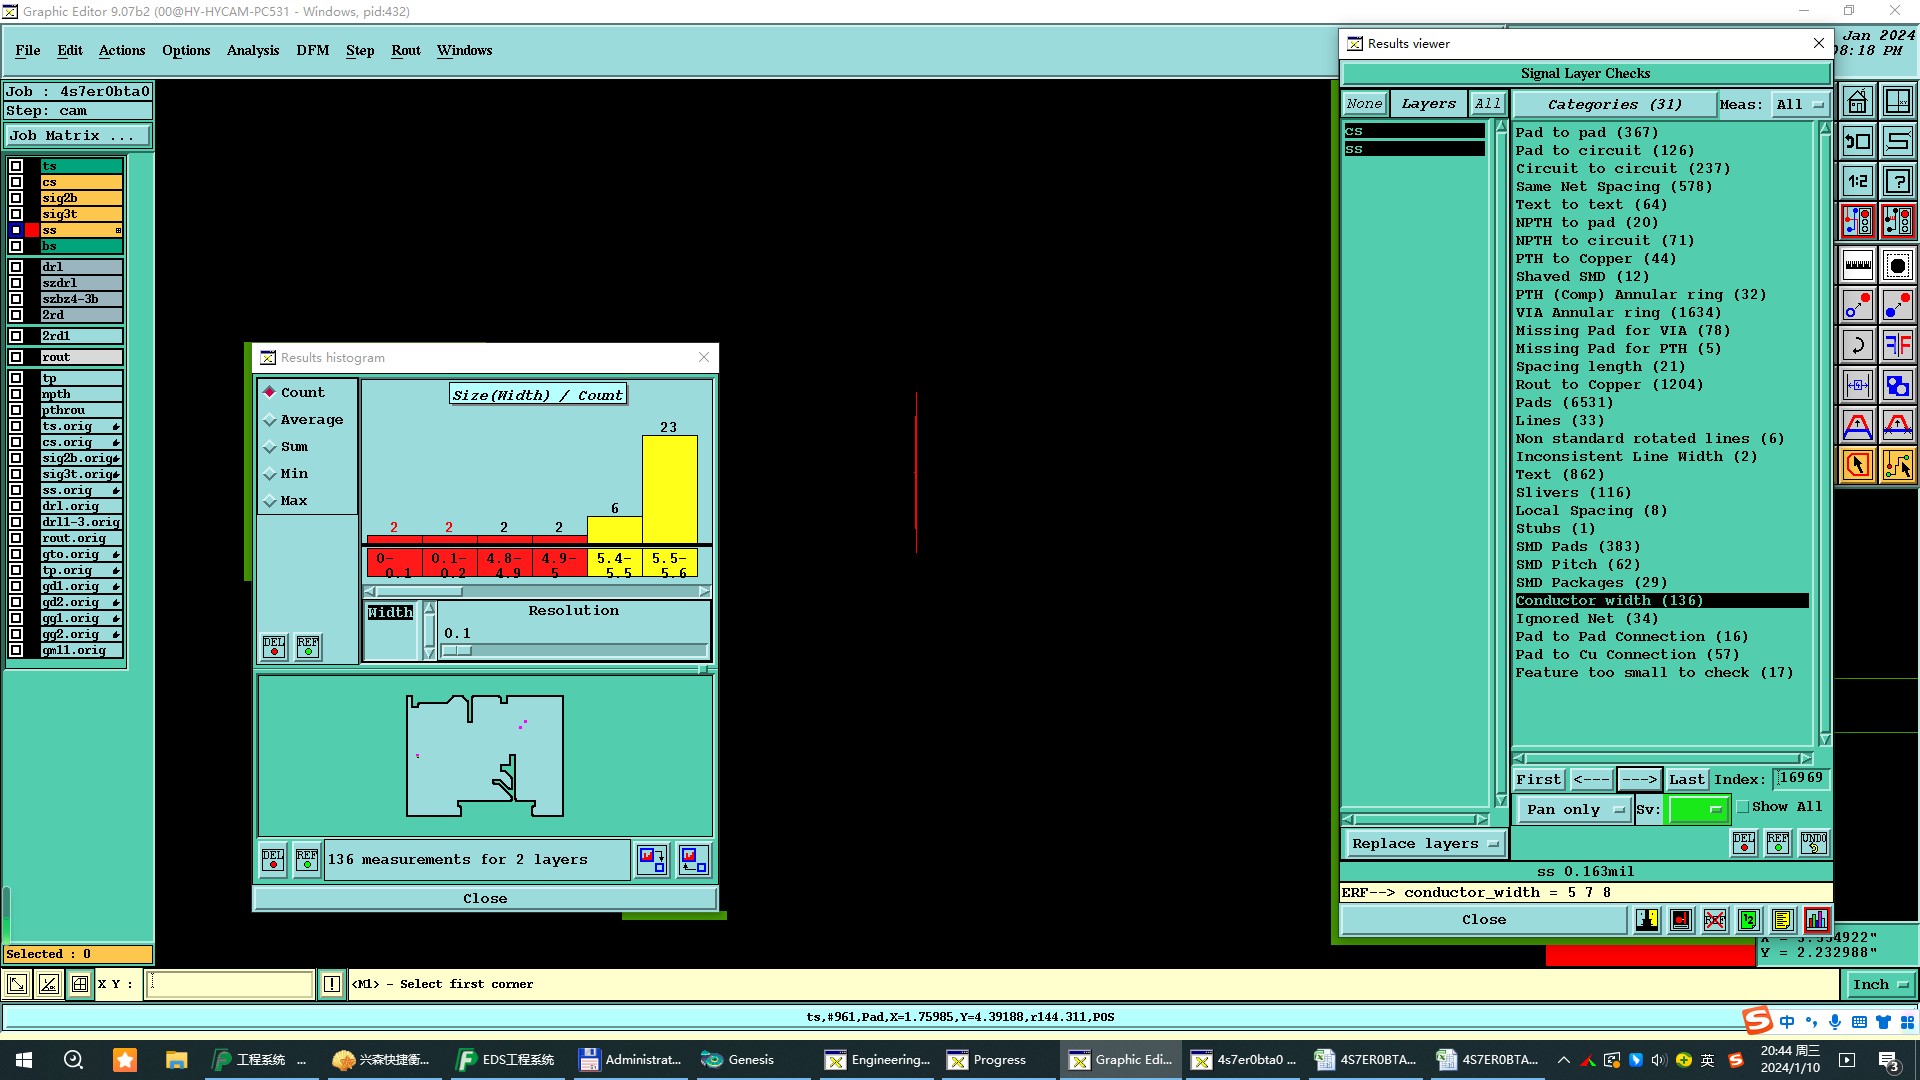
Task: Click the ruler measurement tool icon
Action: click(x=1857, y=266)
